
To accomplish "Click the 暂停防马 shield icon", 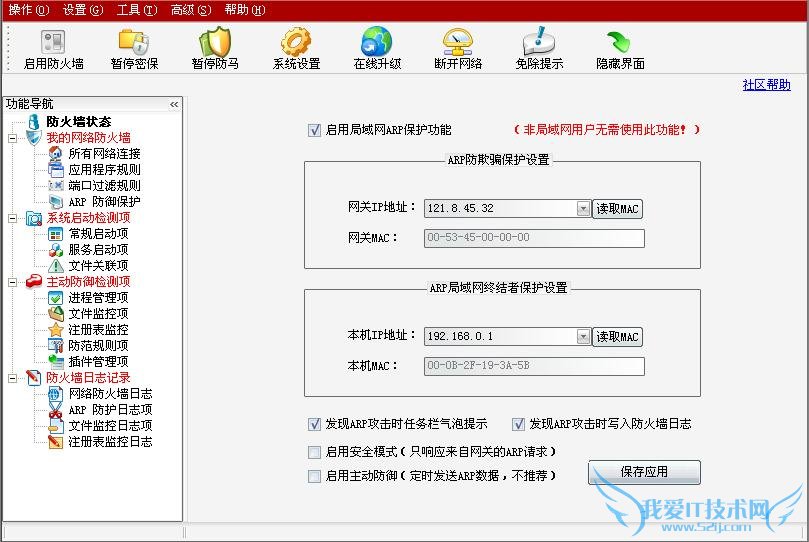I will coord(215,42).
